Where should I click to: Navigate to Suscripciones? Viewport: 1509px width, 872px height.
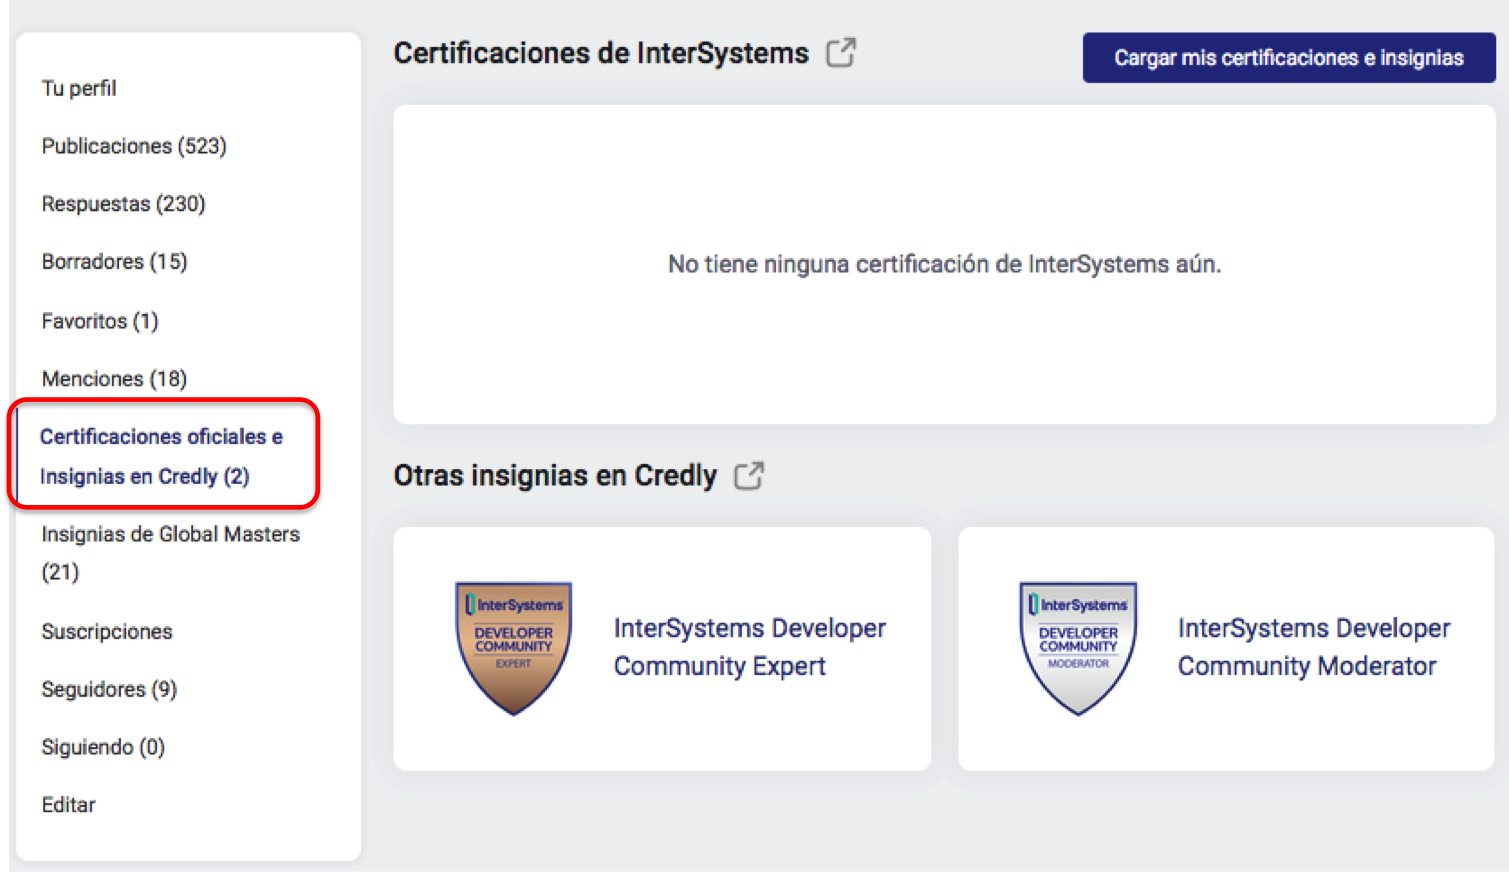107,632
